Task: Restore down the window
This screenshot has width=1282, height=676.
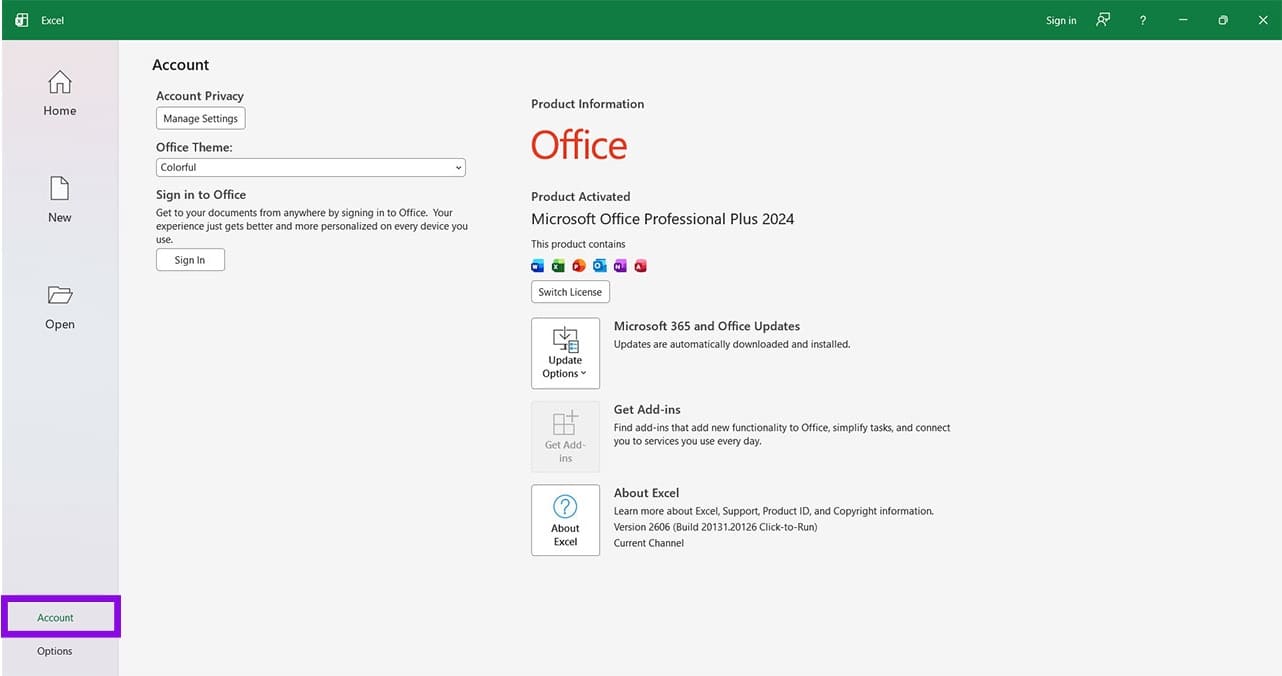Action: pos(1222,20)
